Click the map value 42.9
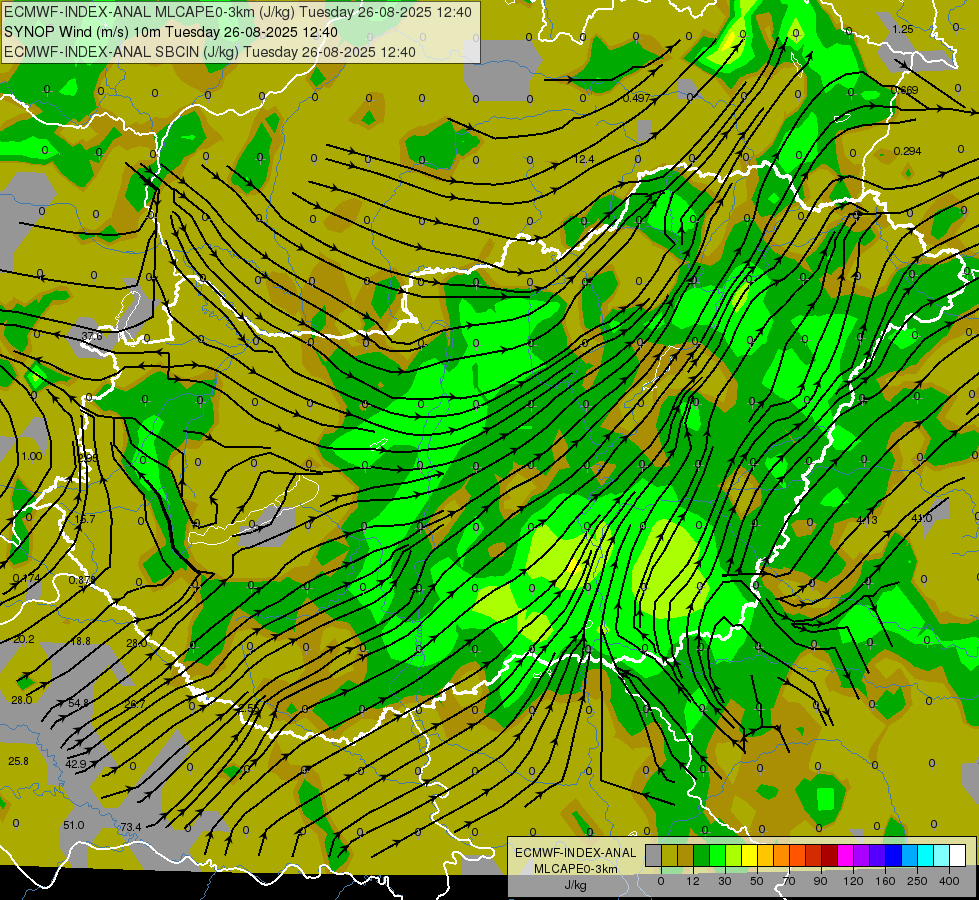 point(76,764)
